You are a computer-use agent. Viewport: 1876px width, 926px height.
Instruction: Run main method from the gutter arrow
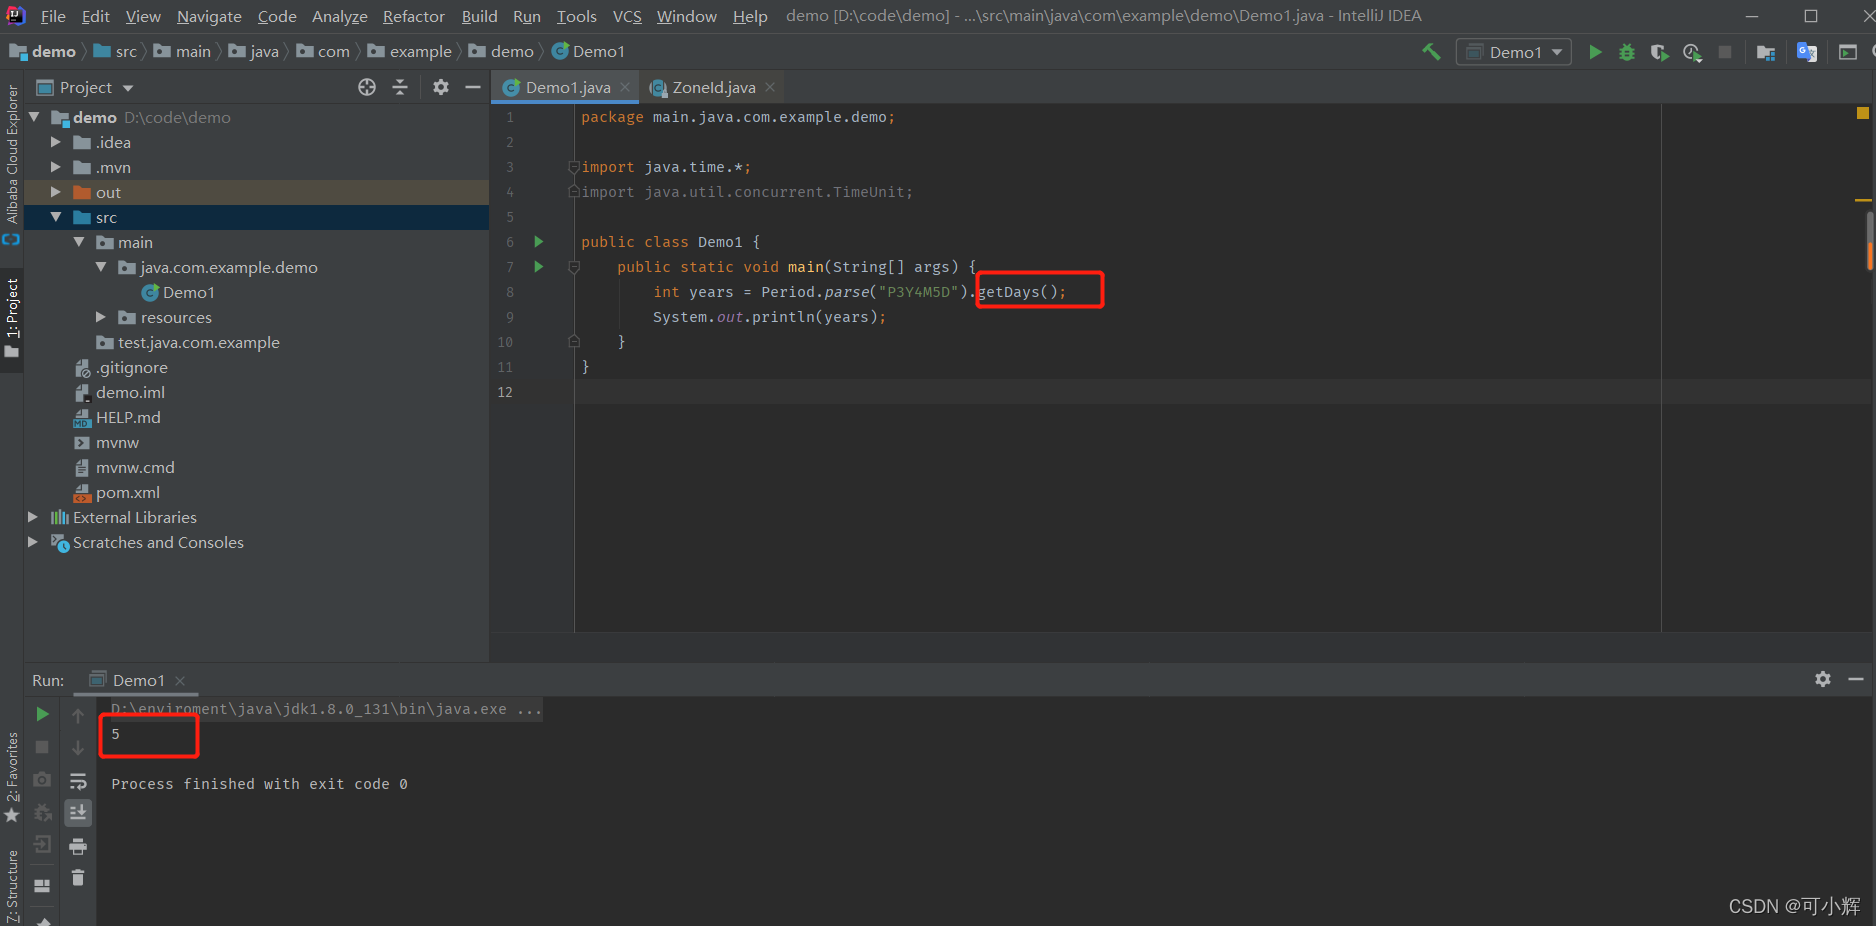pyautogui.click(x=537, y=267)
